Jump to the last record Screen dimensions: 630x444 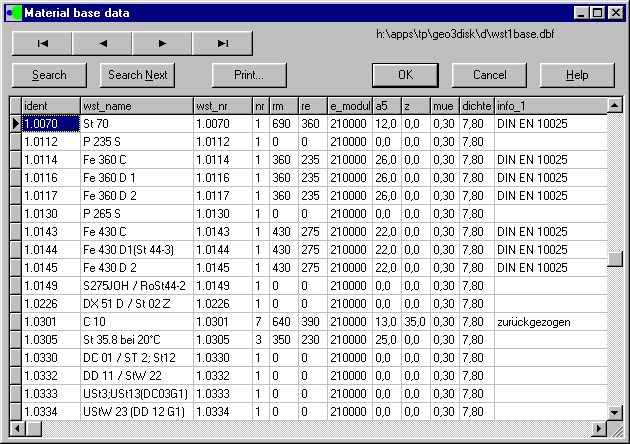tap(222, 43)
